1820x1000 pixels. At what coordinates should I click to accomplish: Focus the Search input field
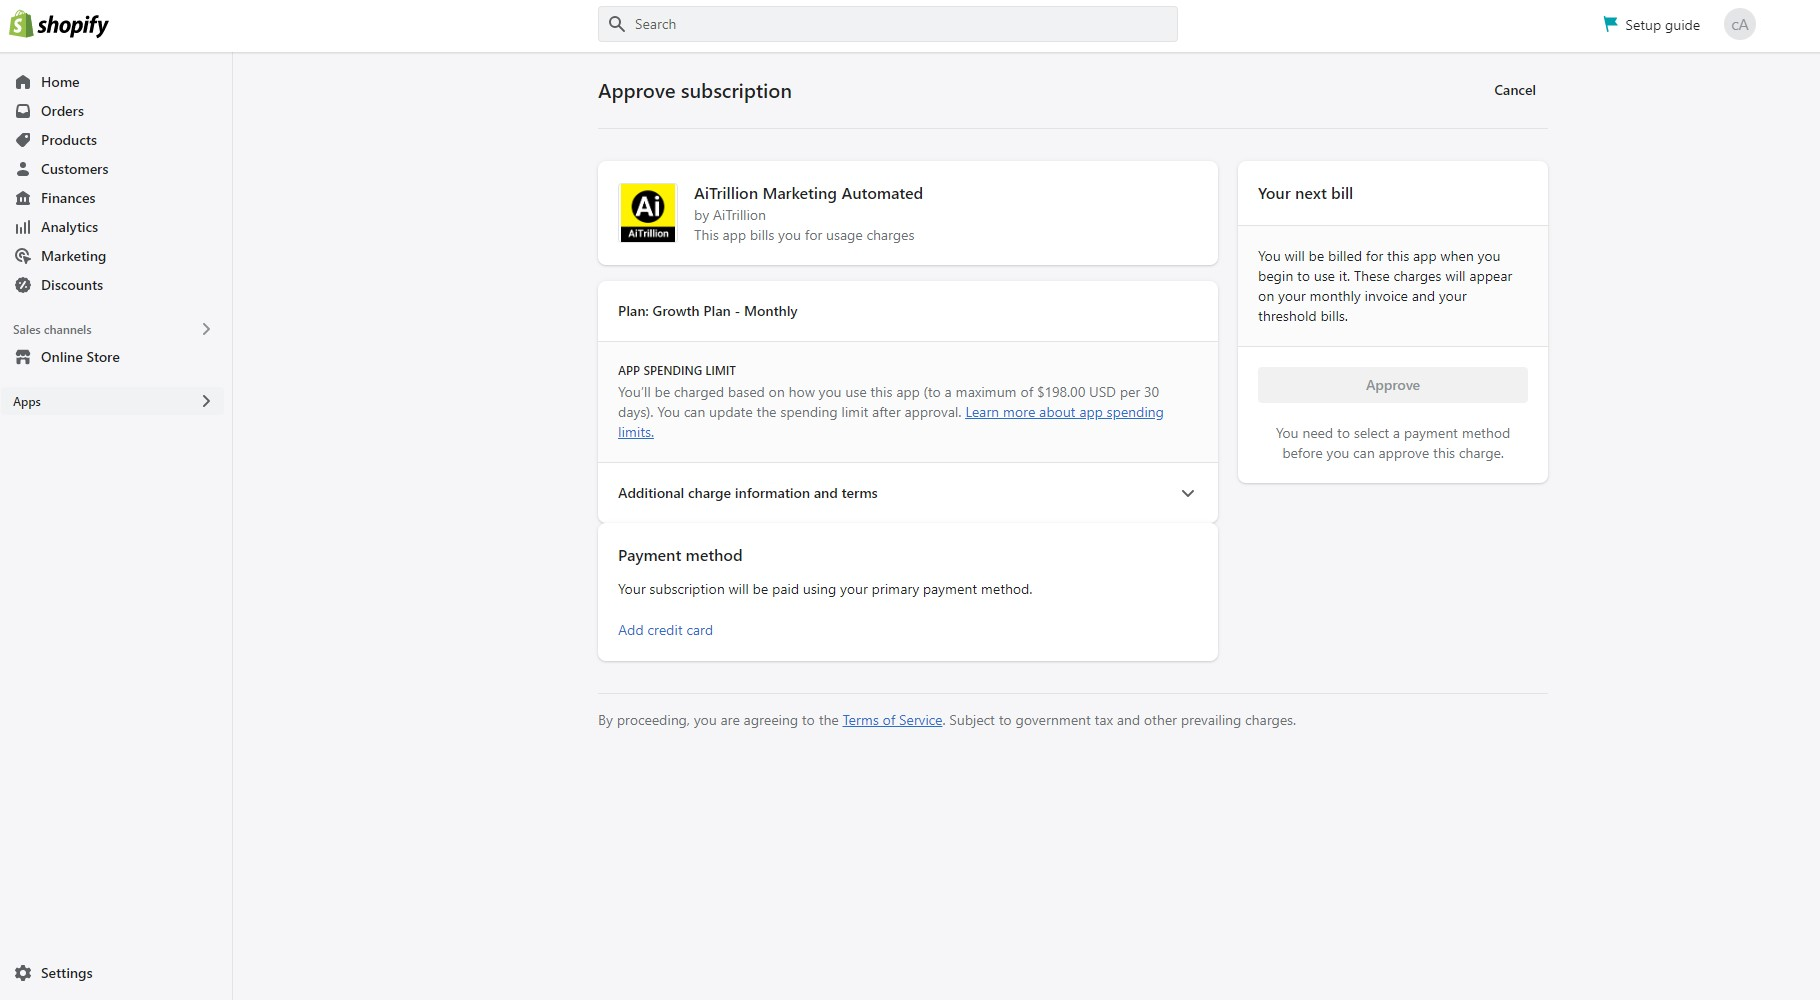click(x=888, y=24)
